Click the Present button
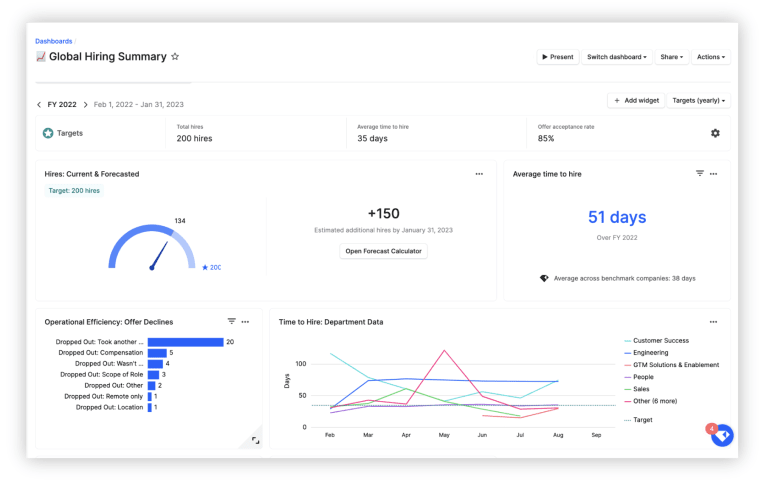Viewport: 767px width, 480px height. 558,57
